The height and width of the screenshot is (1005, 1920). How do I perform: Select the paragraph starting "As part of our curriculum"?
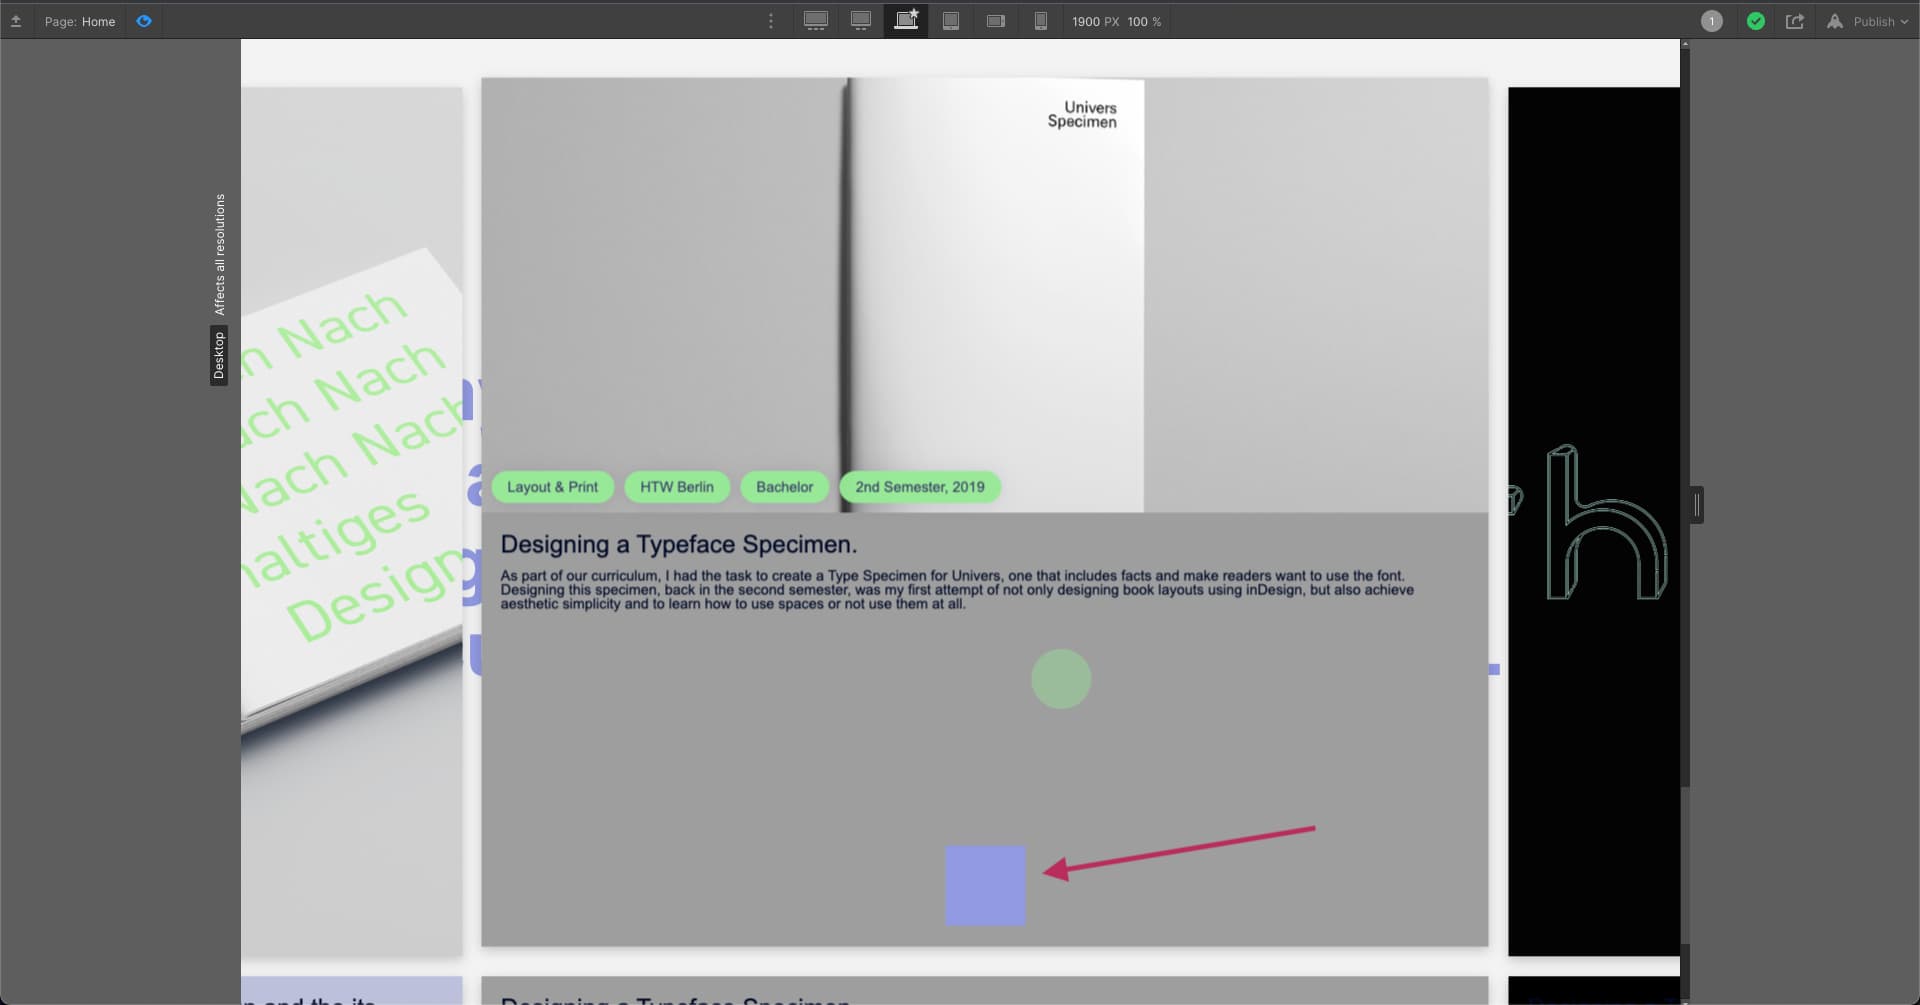[957, 590]
